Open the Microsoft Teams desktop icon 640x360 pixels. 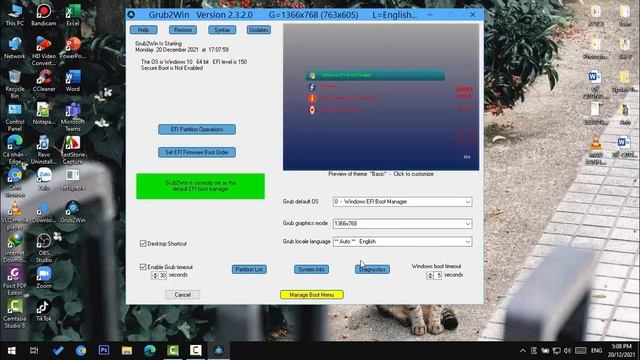pyautogui.click(x=73, y=117)
